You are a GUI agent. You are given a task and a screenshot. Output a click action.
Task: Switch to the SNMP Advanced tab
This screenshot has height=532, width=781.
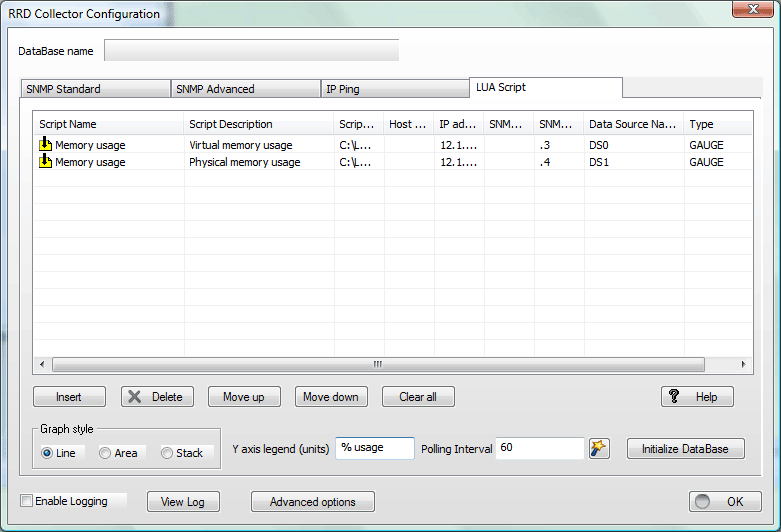pos(246,89)
